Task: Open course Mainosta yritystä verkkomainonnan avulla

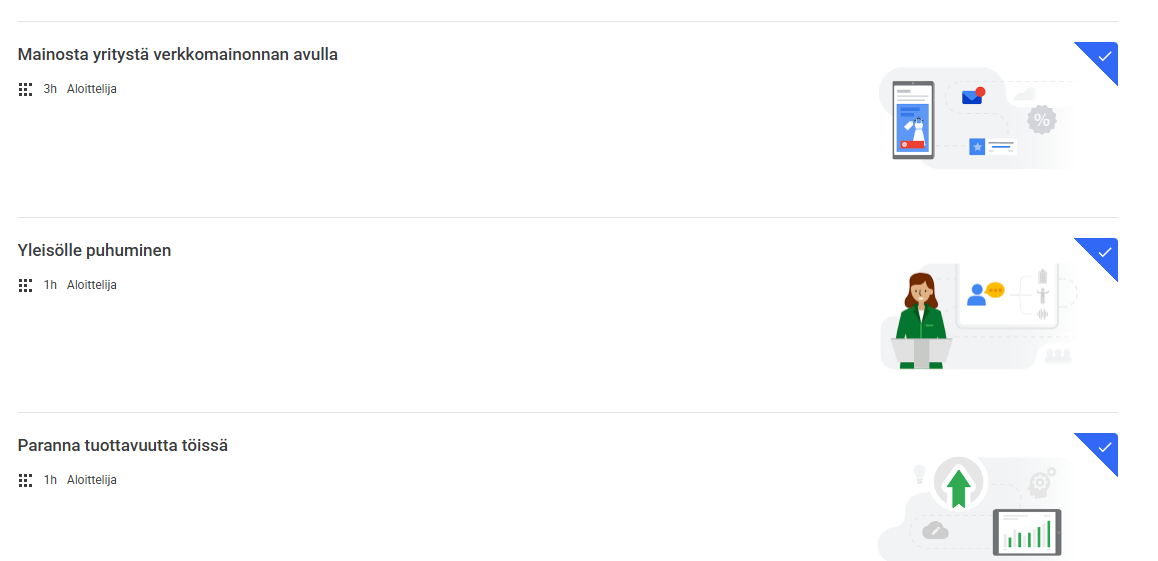Action: pyautogui.click(x=177, y=55)
